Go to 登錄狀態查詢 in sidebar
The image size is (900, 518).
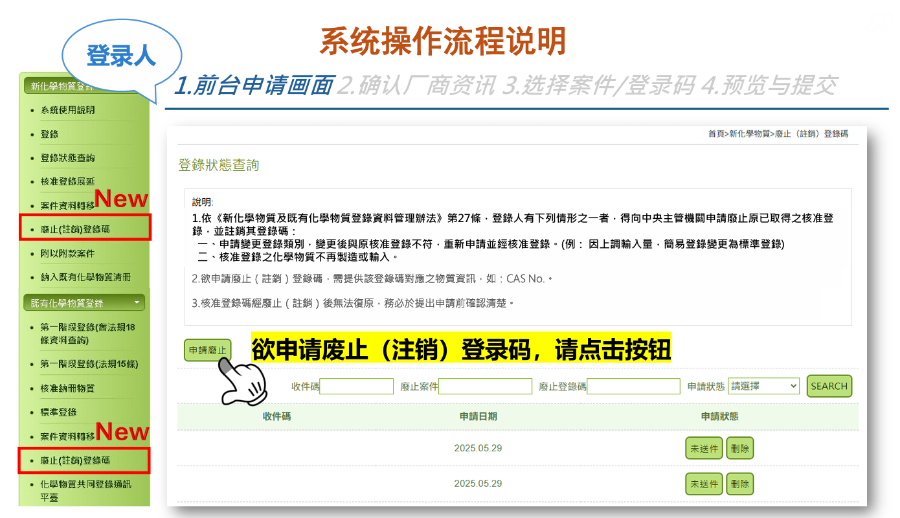coord(68,158)
